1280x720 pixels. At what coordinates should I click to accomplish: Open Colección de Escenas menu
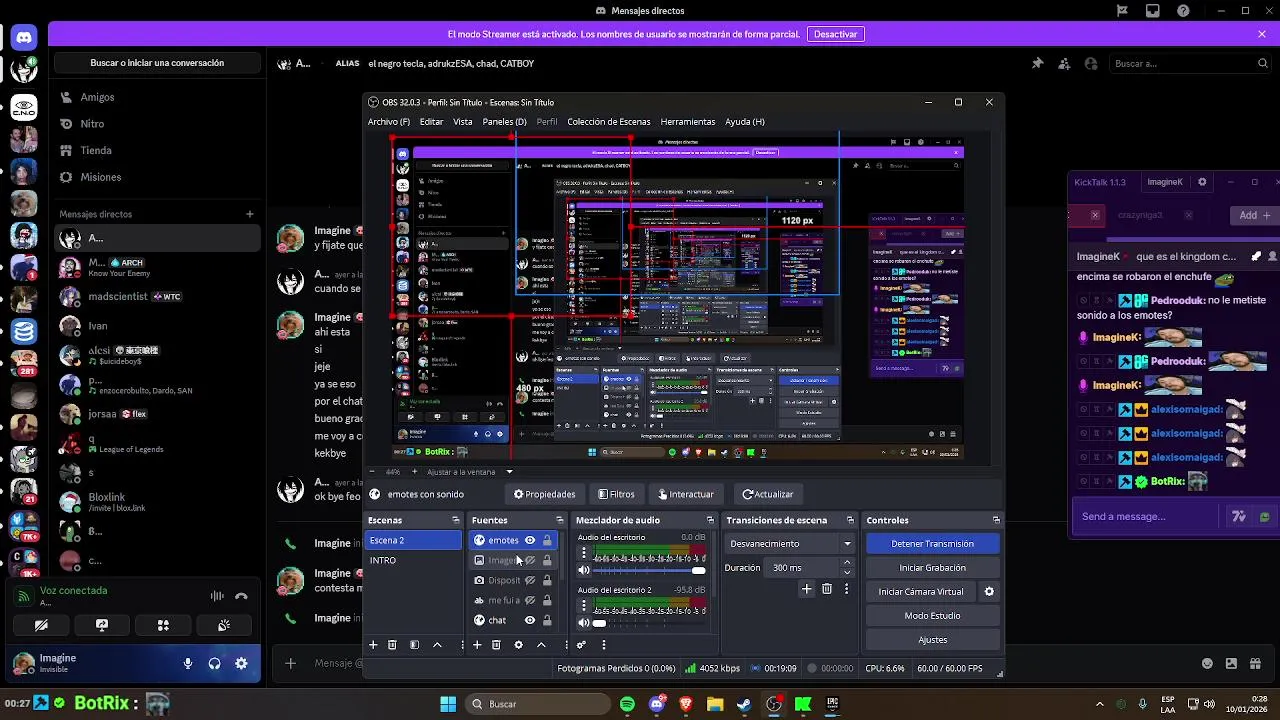coord(609,122)
